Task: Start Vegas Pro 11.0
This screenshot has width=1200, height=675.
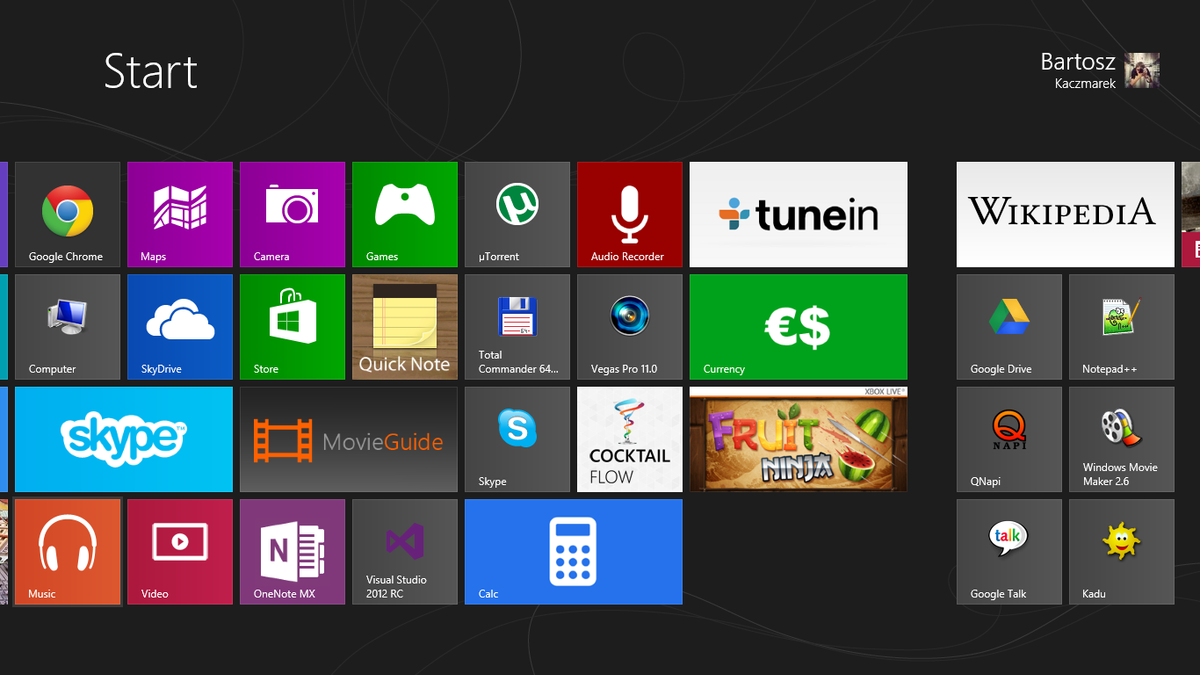Action: [x=629, y=327]
